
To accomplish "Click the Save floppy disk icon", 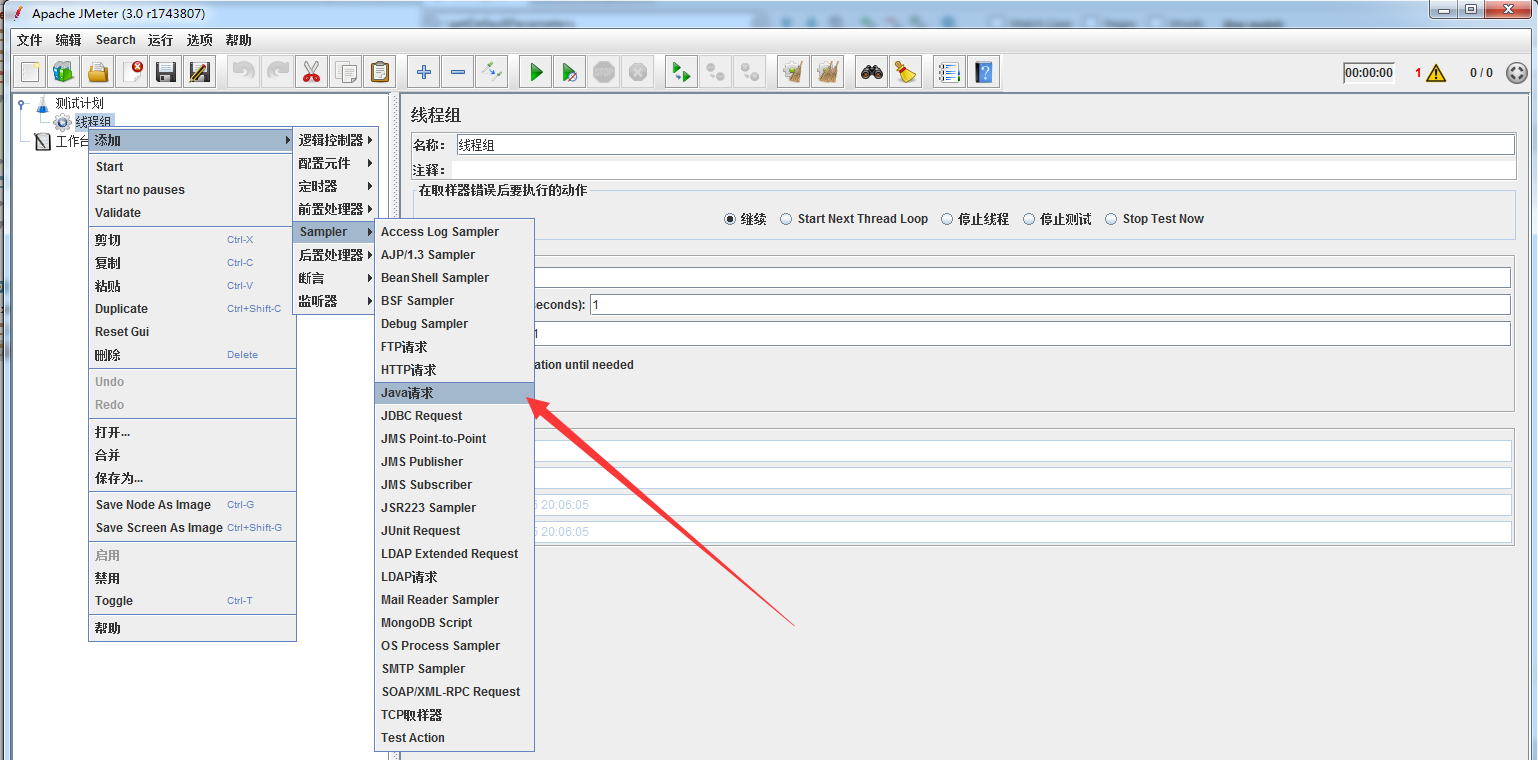I will point(166,72).
